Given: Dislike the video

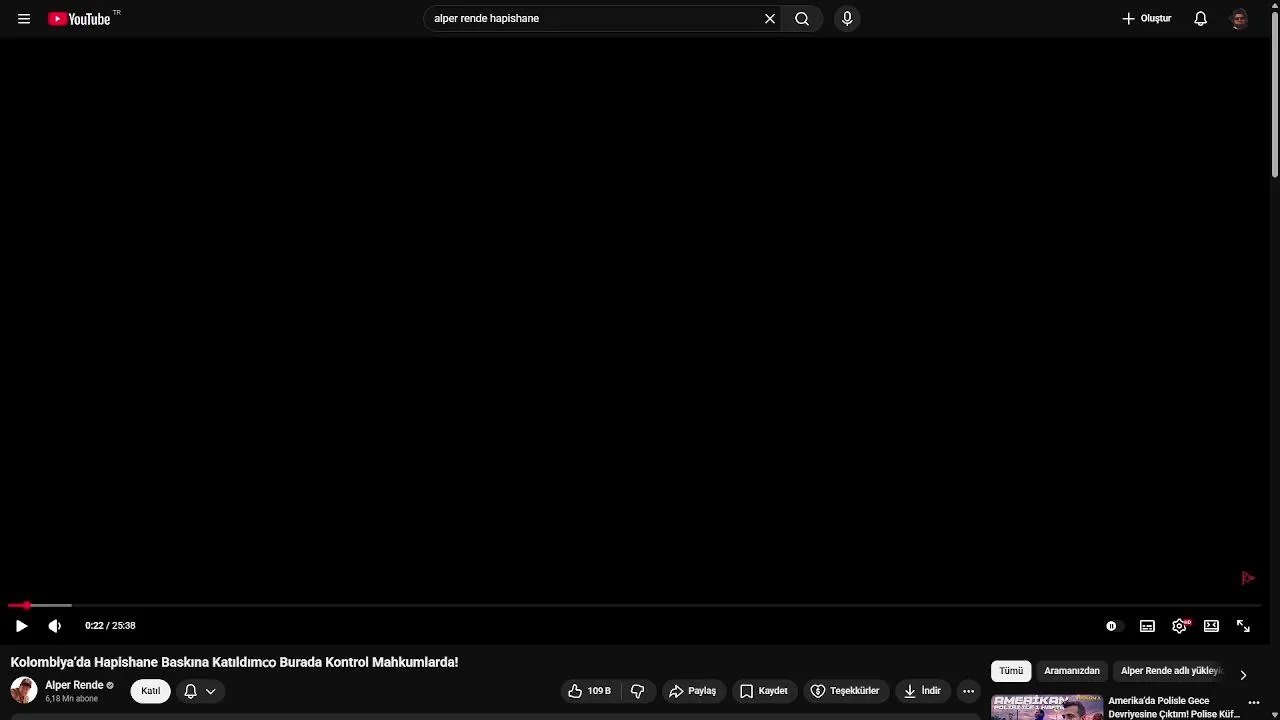Looking at the screenshot, I should tap(637, 691).
